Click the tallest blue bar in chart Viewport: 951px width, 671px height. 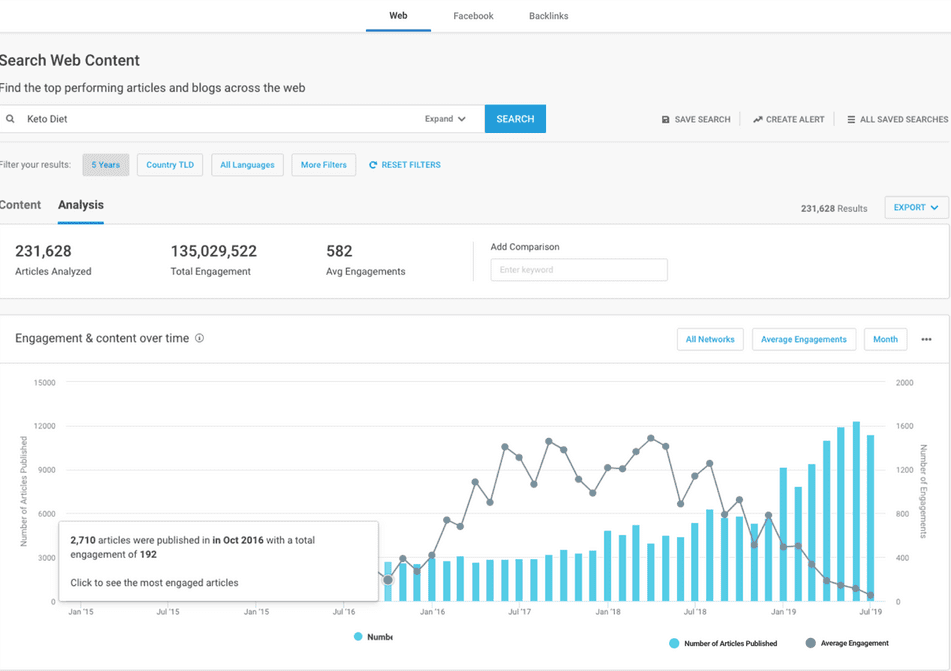pyautogui.click(x=856, y=510)
